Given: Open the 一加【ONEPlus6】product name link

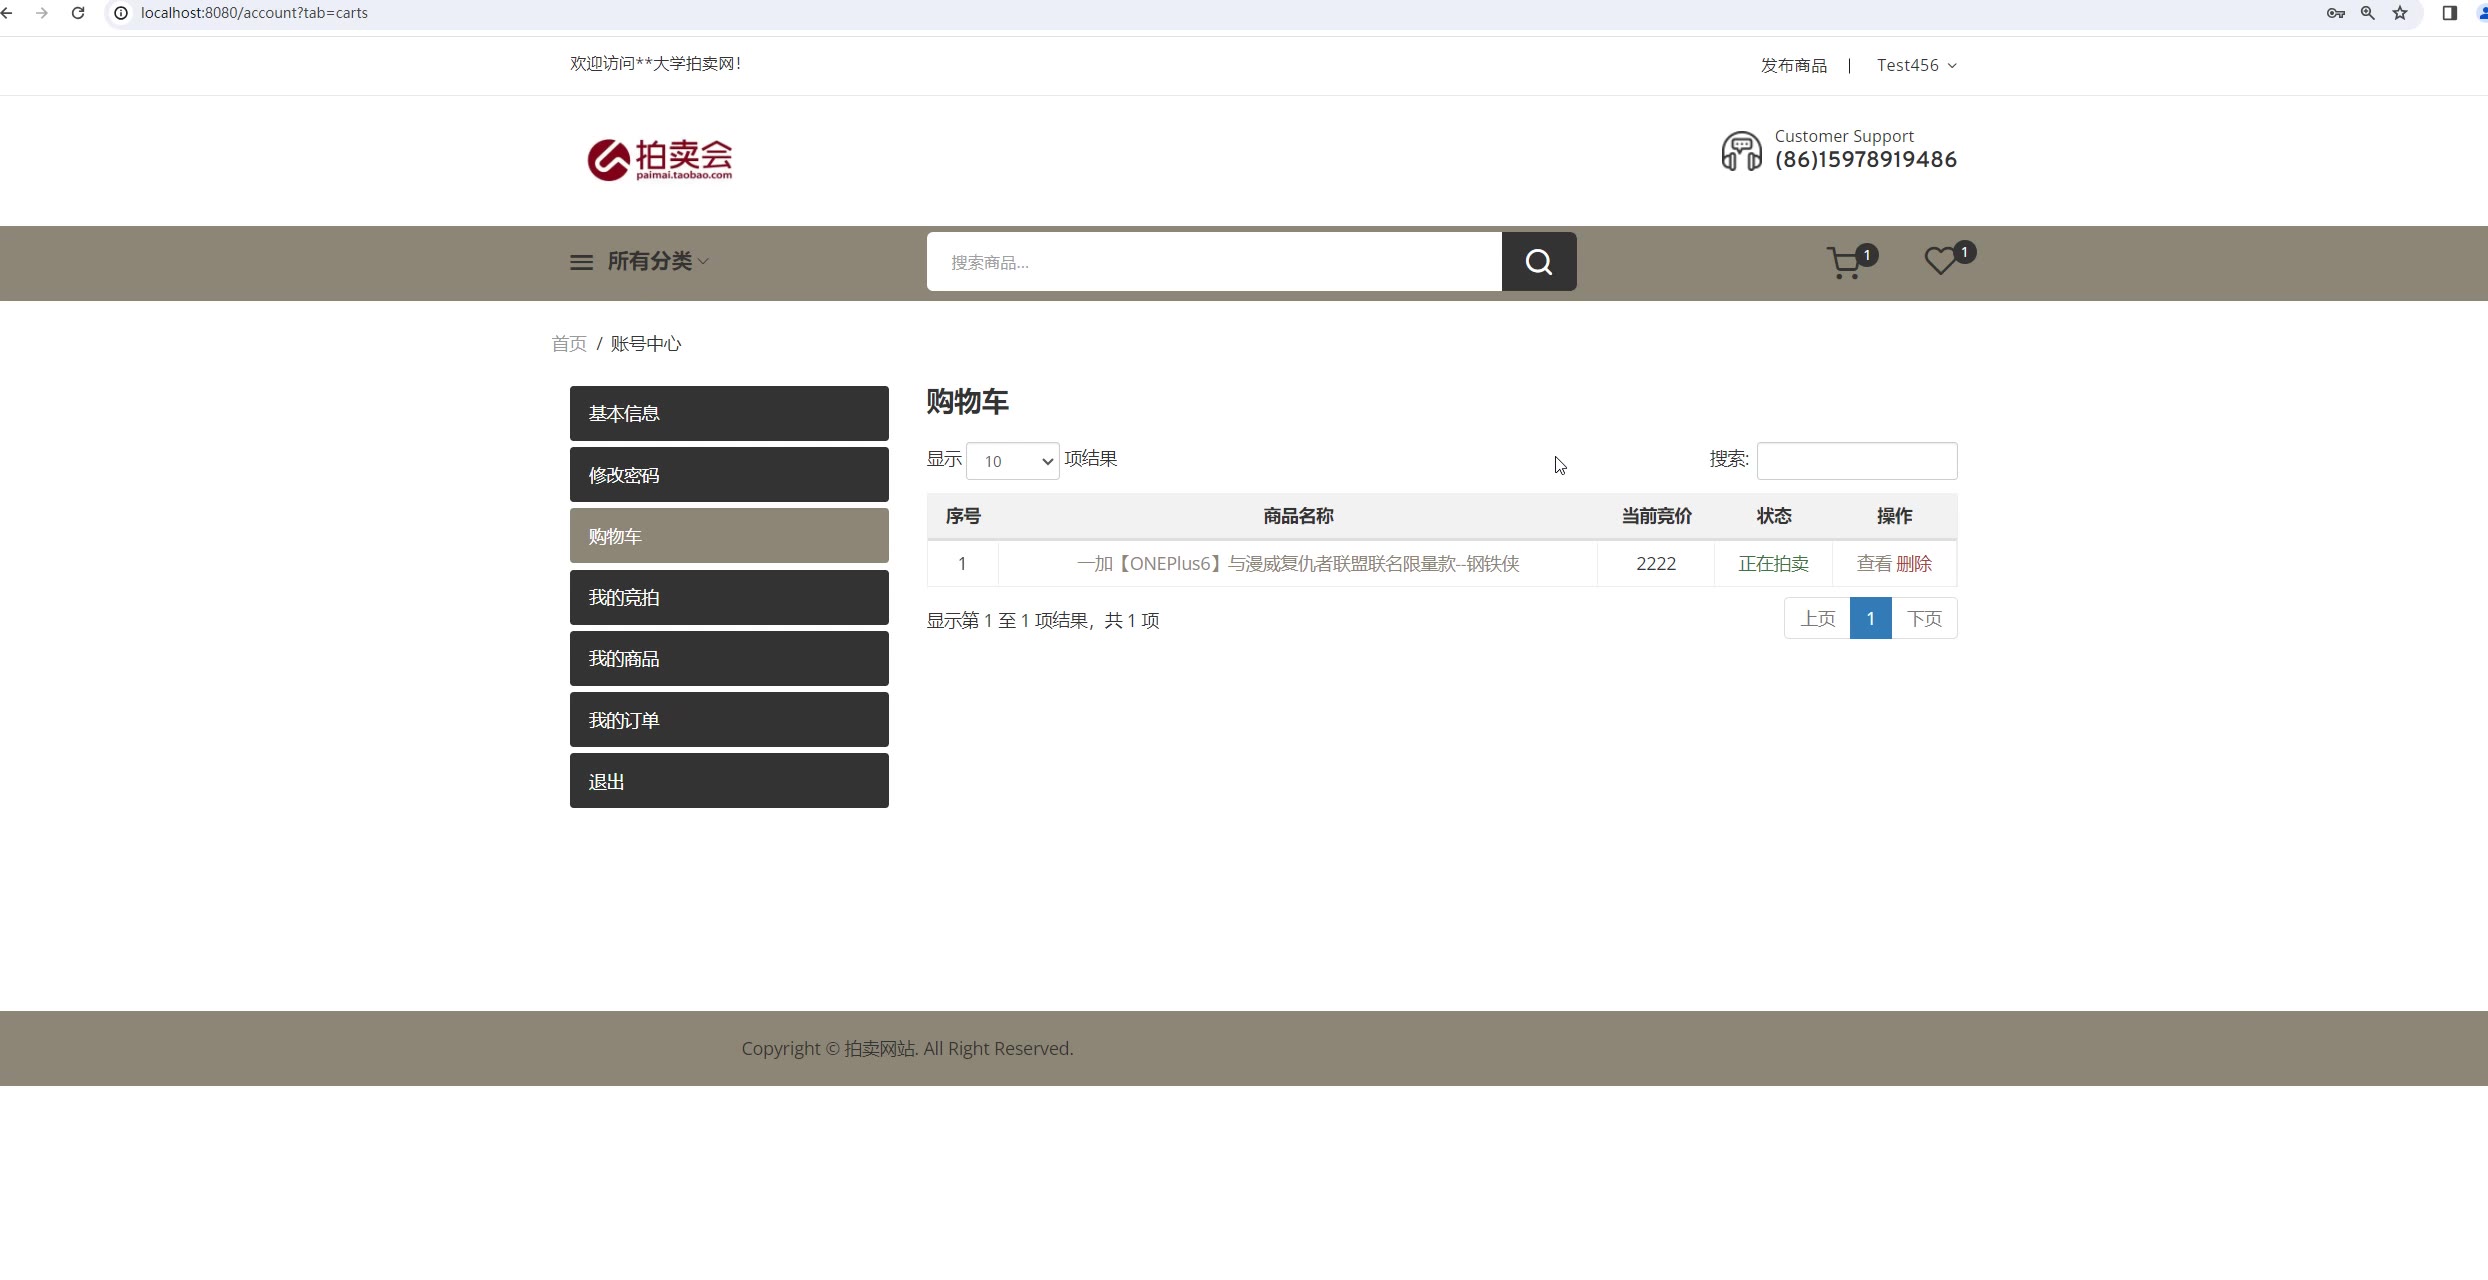Looking at the screenshot, I should pos(1298,564).
